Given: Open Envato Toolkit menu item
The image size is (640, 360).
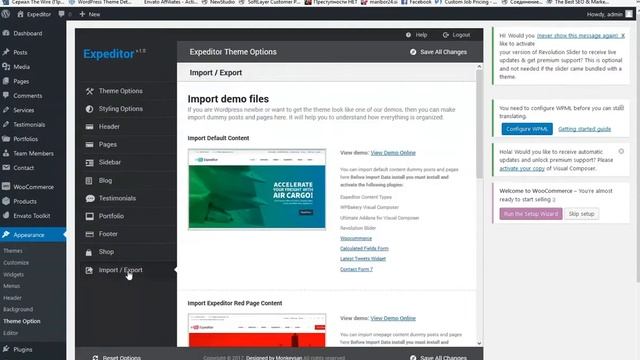Looking at the screenshot, I should click(33, 216).
